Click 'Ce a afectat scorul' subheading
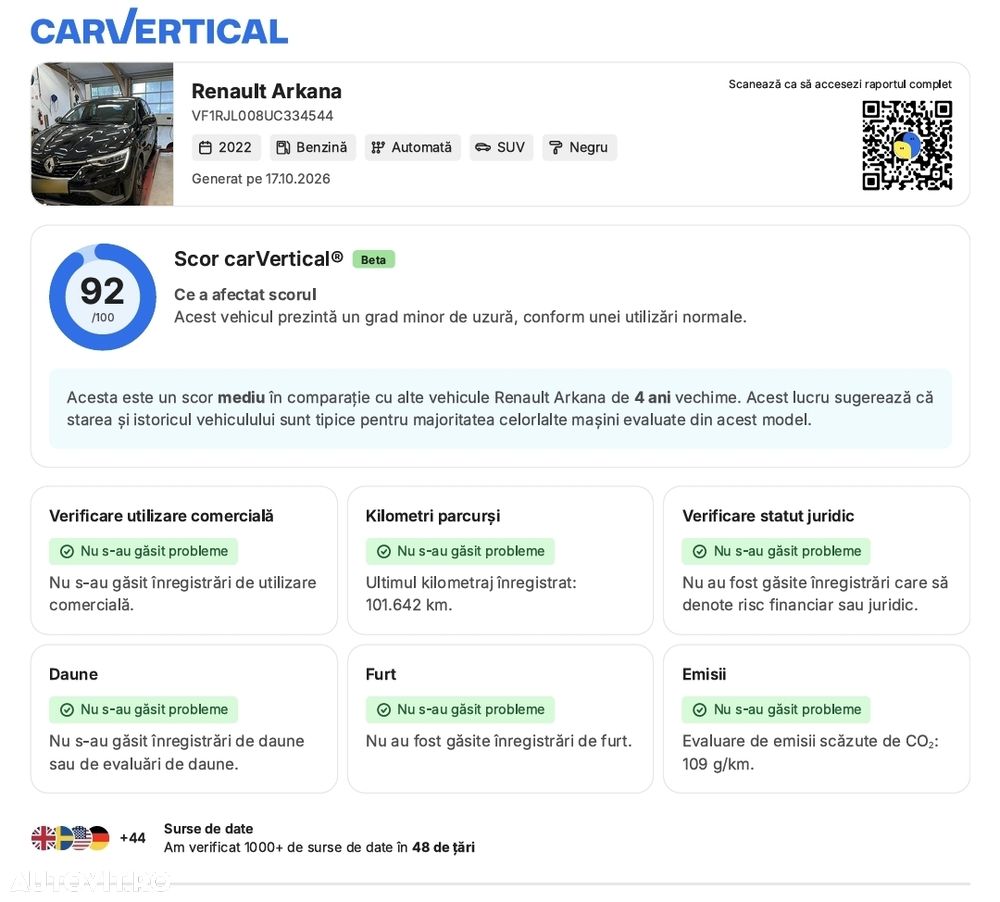 point(245,295)
